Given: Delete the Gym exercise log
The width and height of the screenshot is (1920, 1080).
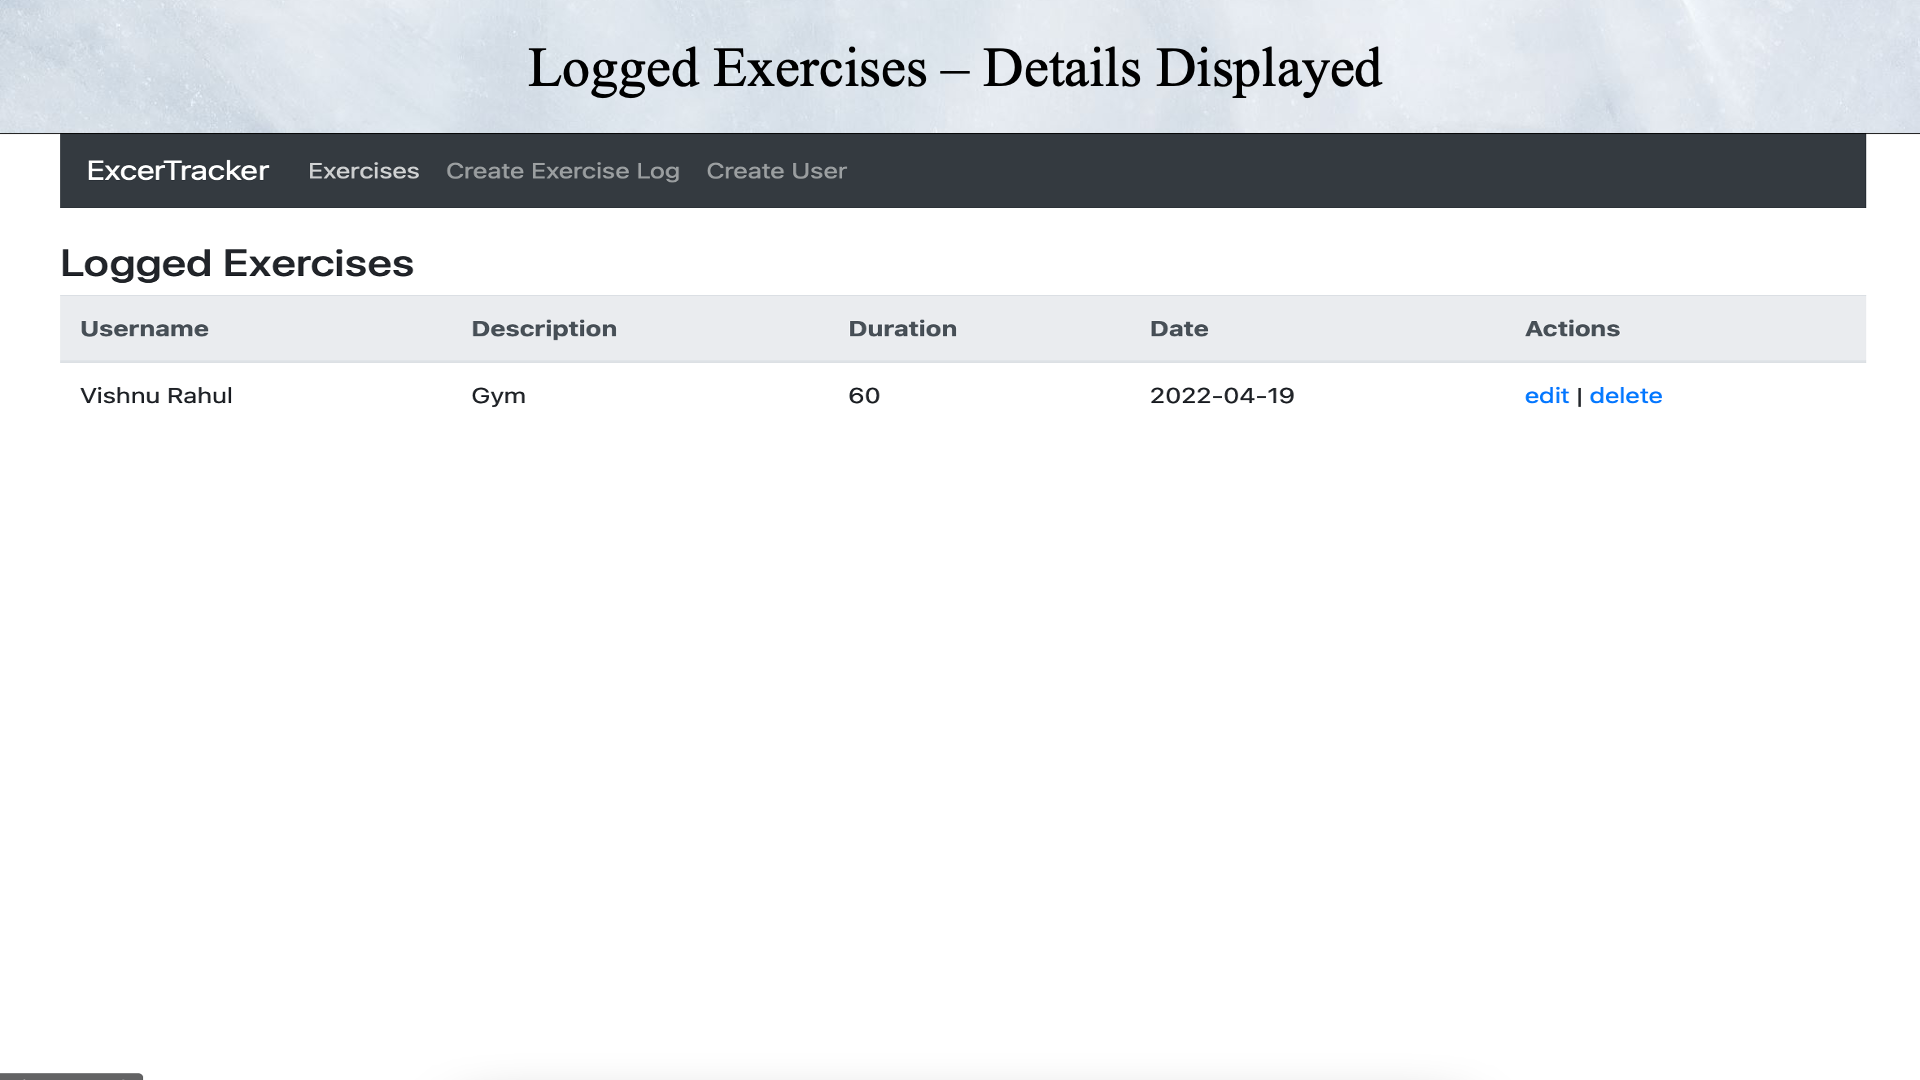Looking at the screenshot, I should [1626, 395].
